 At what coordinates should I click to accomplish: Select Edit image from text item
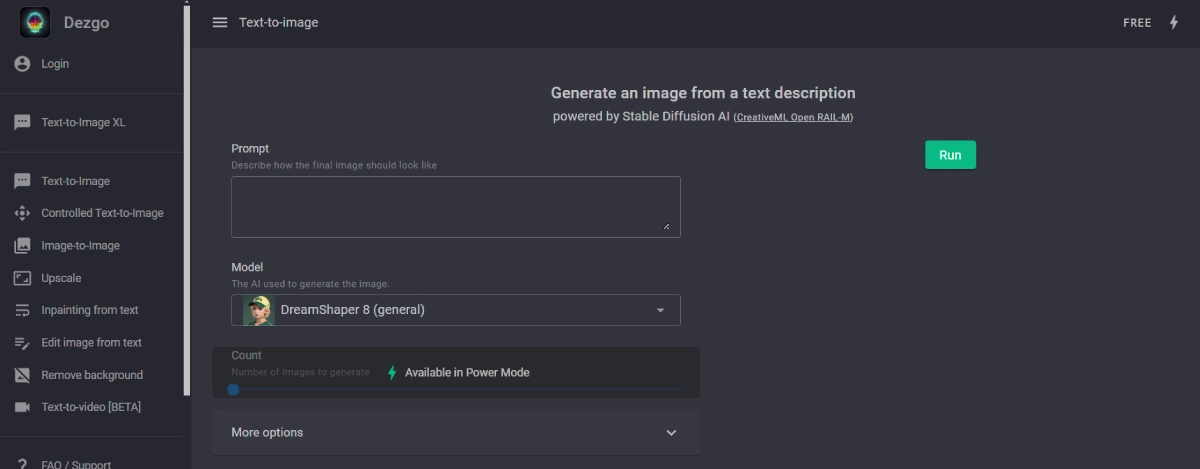tap(91, 343)
